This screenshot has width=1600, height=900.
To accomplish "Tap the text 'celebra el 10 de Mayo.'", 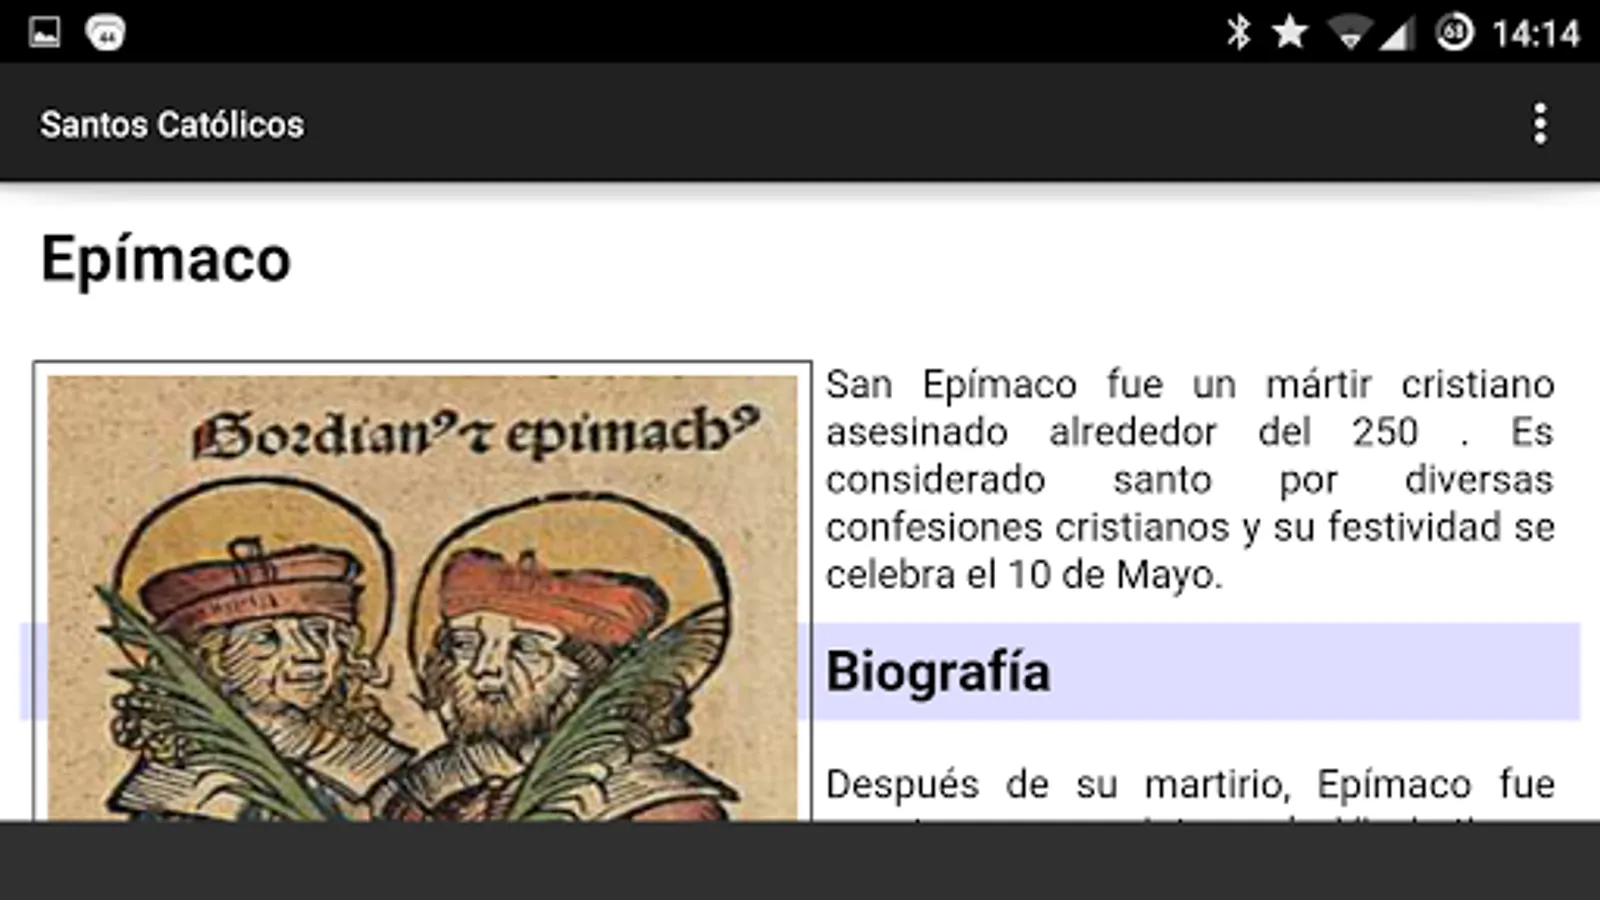I will pyautogui.click(x=1024, y=575).
